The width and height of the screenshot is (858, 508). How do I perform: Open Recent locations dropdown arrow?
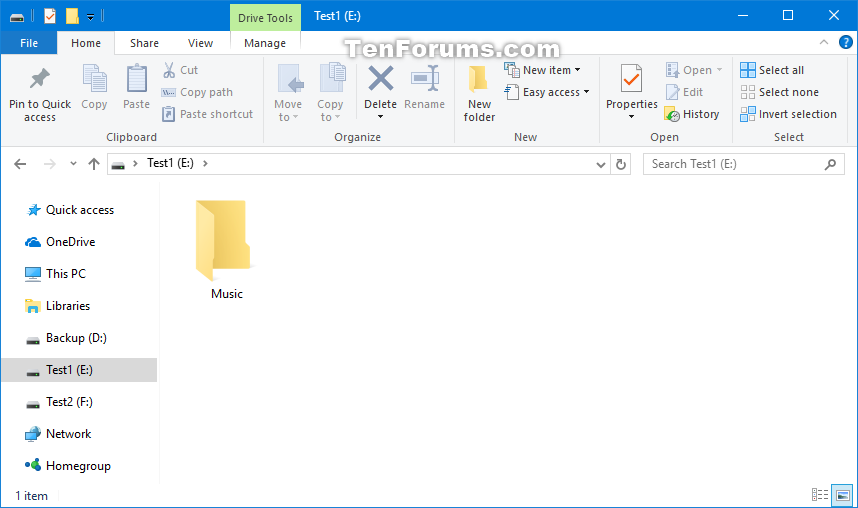(73, 164)
